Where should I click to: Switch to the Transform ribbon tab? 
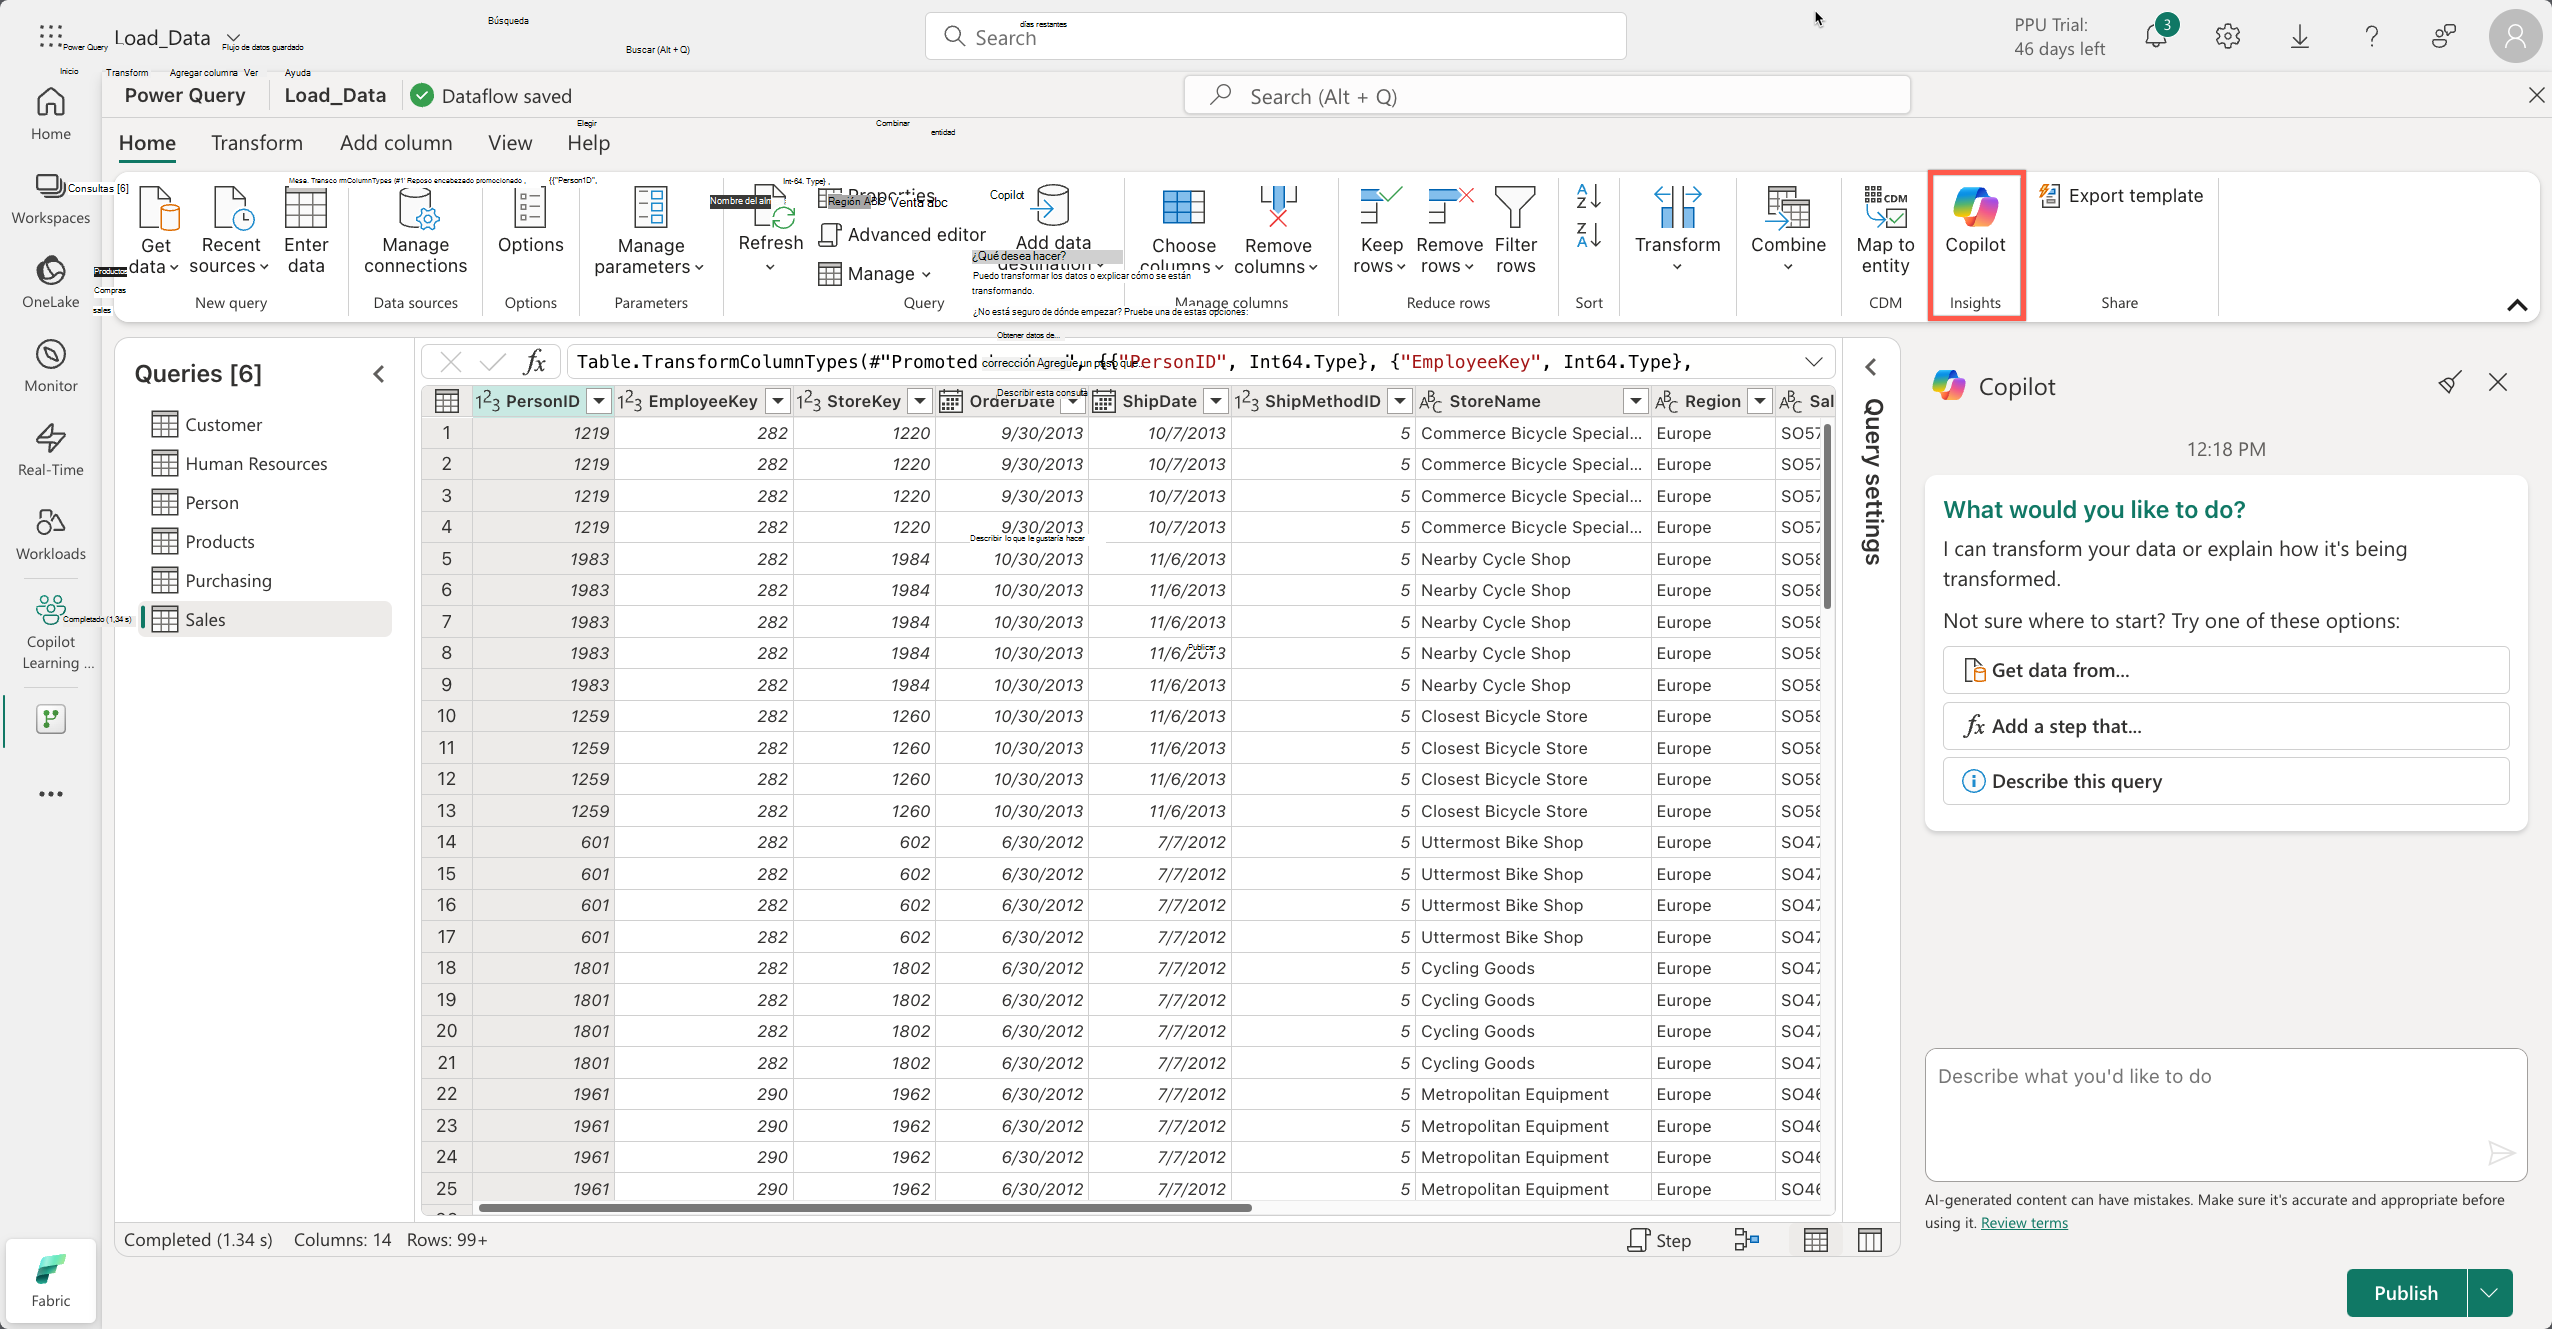257,143
